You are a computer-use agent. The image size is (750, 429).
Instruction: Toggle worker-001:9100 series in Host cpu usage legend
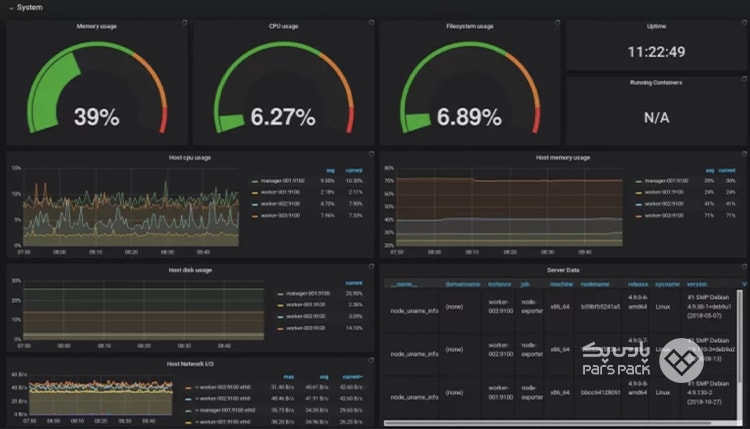pos(281,192)
